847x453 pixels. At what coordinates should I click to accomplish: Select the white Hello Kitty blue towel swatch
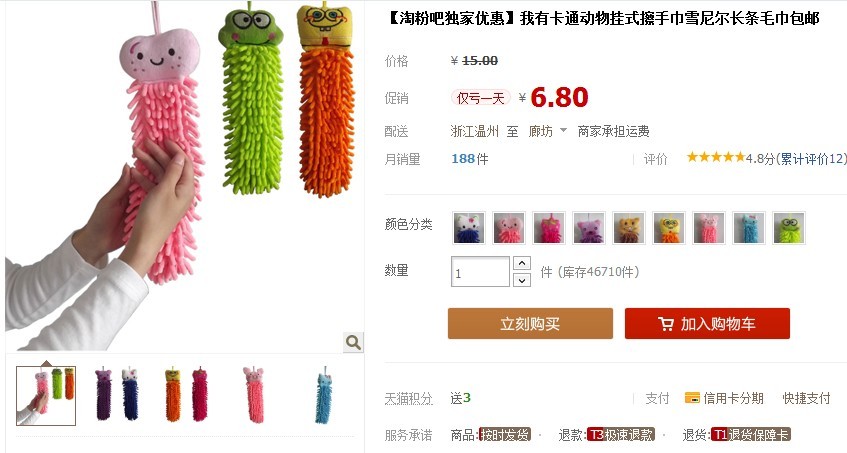pos(468,228)
